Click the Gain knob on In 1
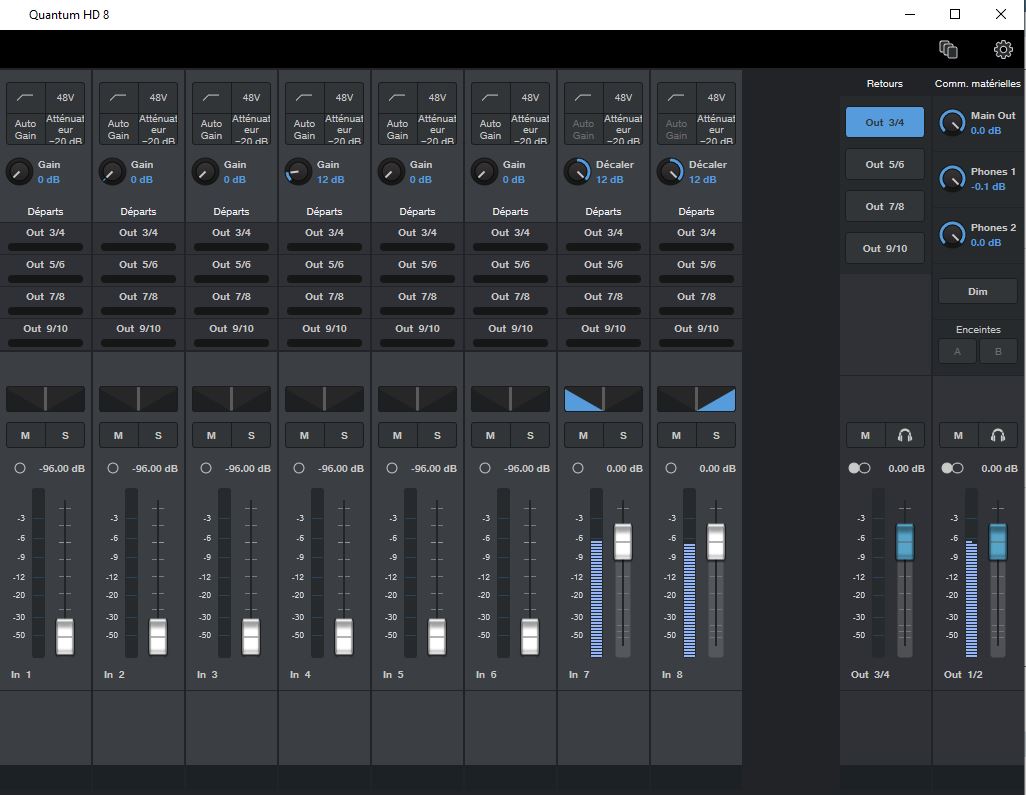 coord(18,173)
